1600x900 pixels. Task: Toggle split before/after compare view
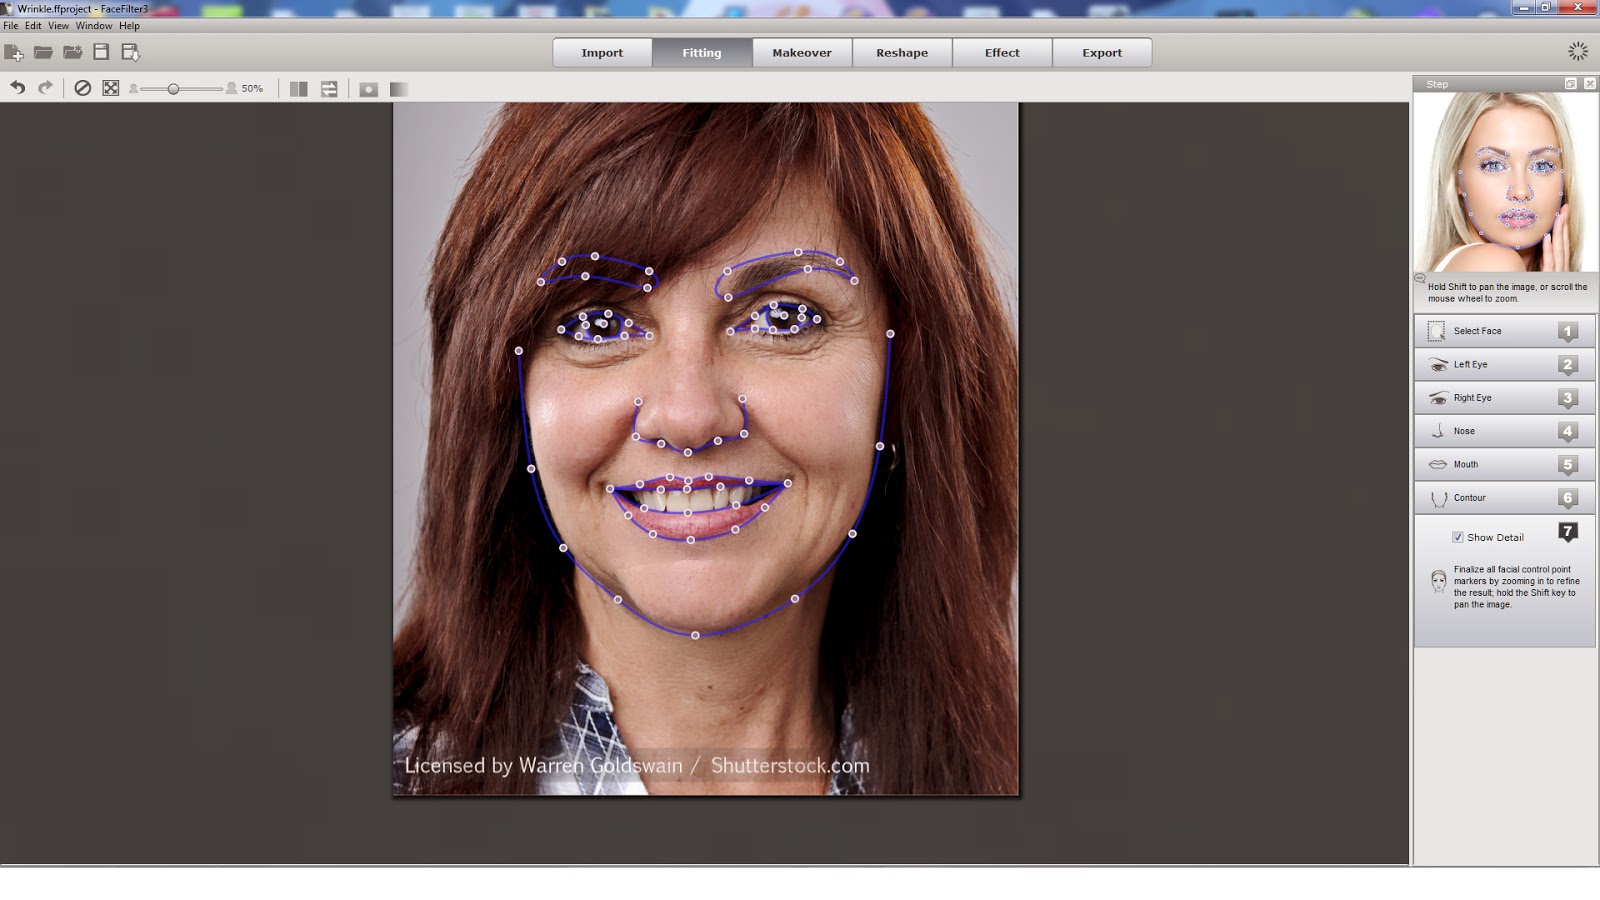coord(298,89)
